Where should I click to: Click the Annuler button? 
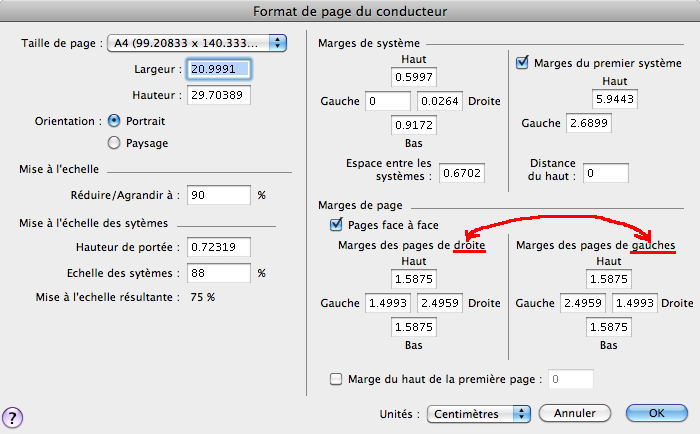pyautogui.click(x=574, y=413)
